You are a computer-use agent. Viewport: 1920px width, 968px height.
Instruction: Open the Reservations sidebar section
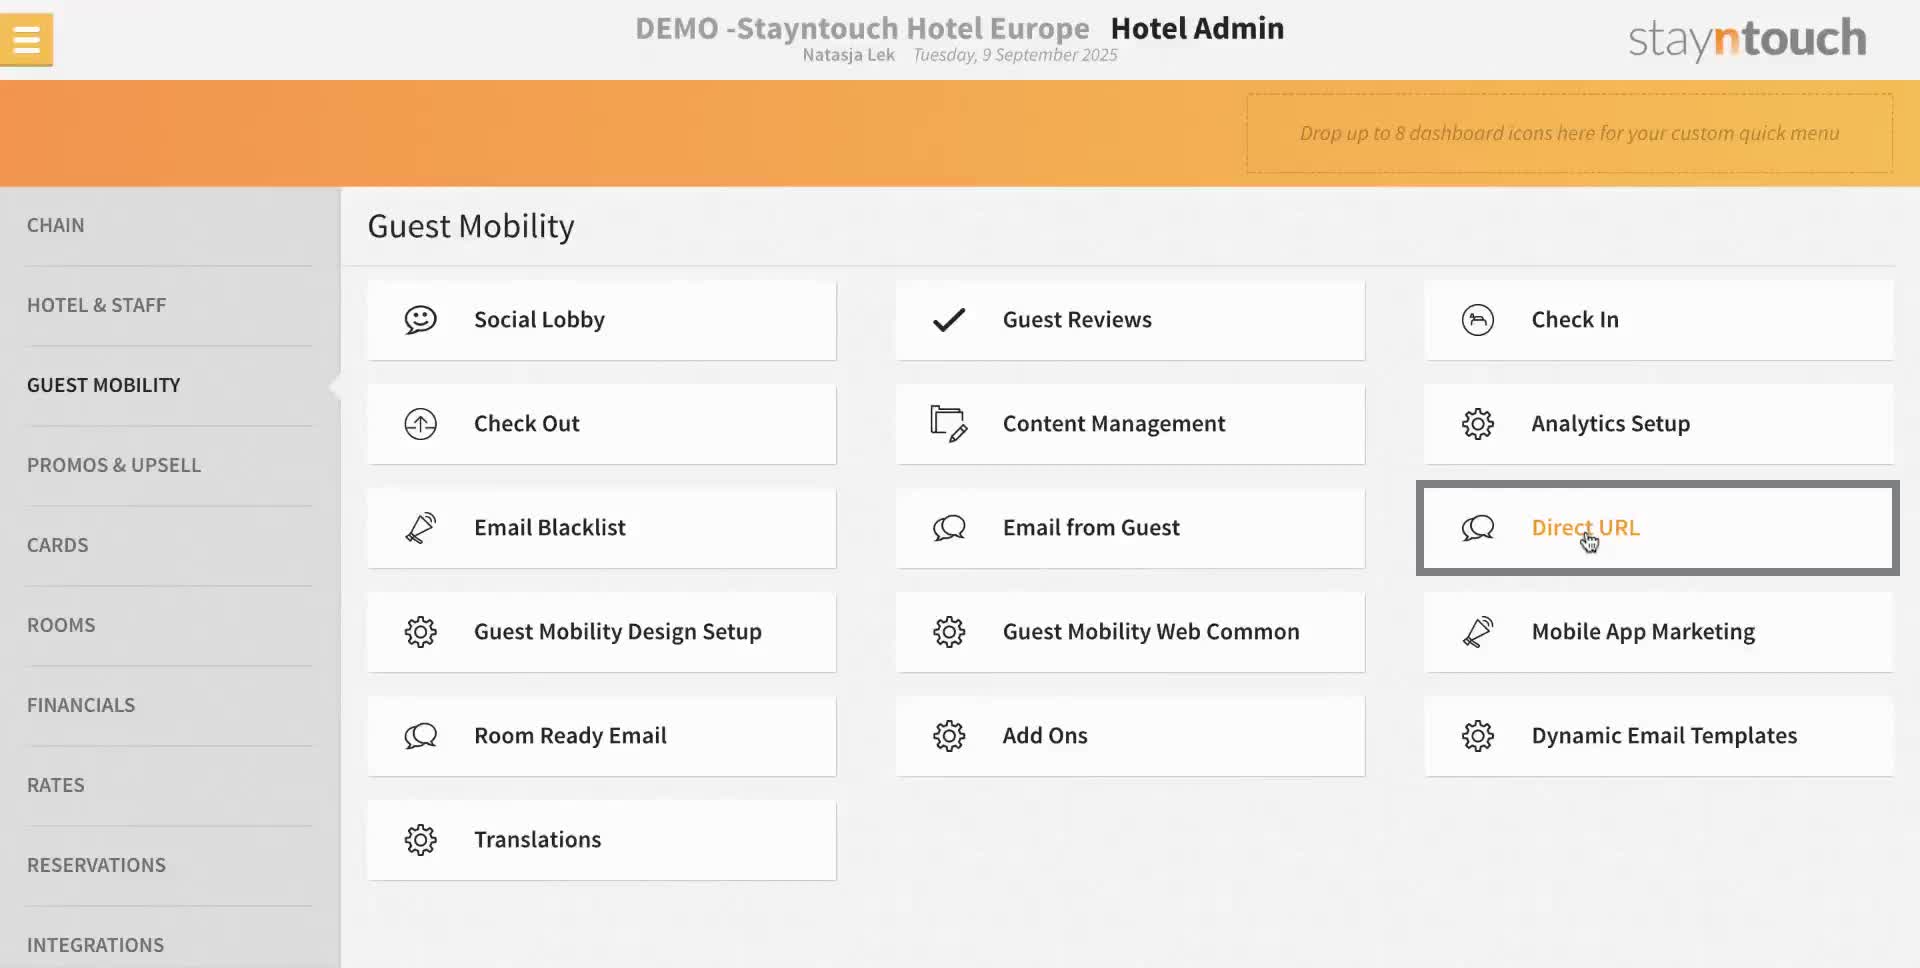click(170, 866)
